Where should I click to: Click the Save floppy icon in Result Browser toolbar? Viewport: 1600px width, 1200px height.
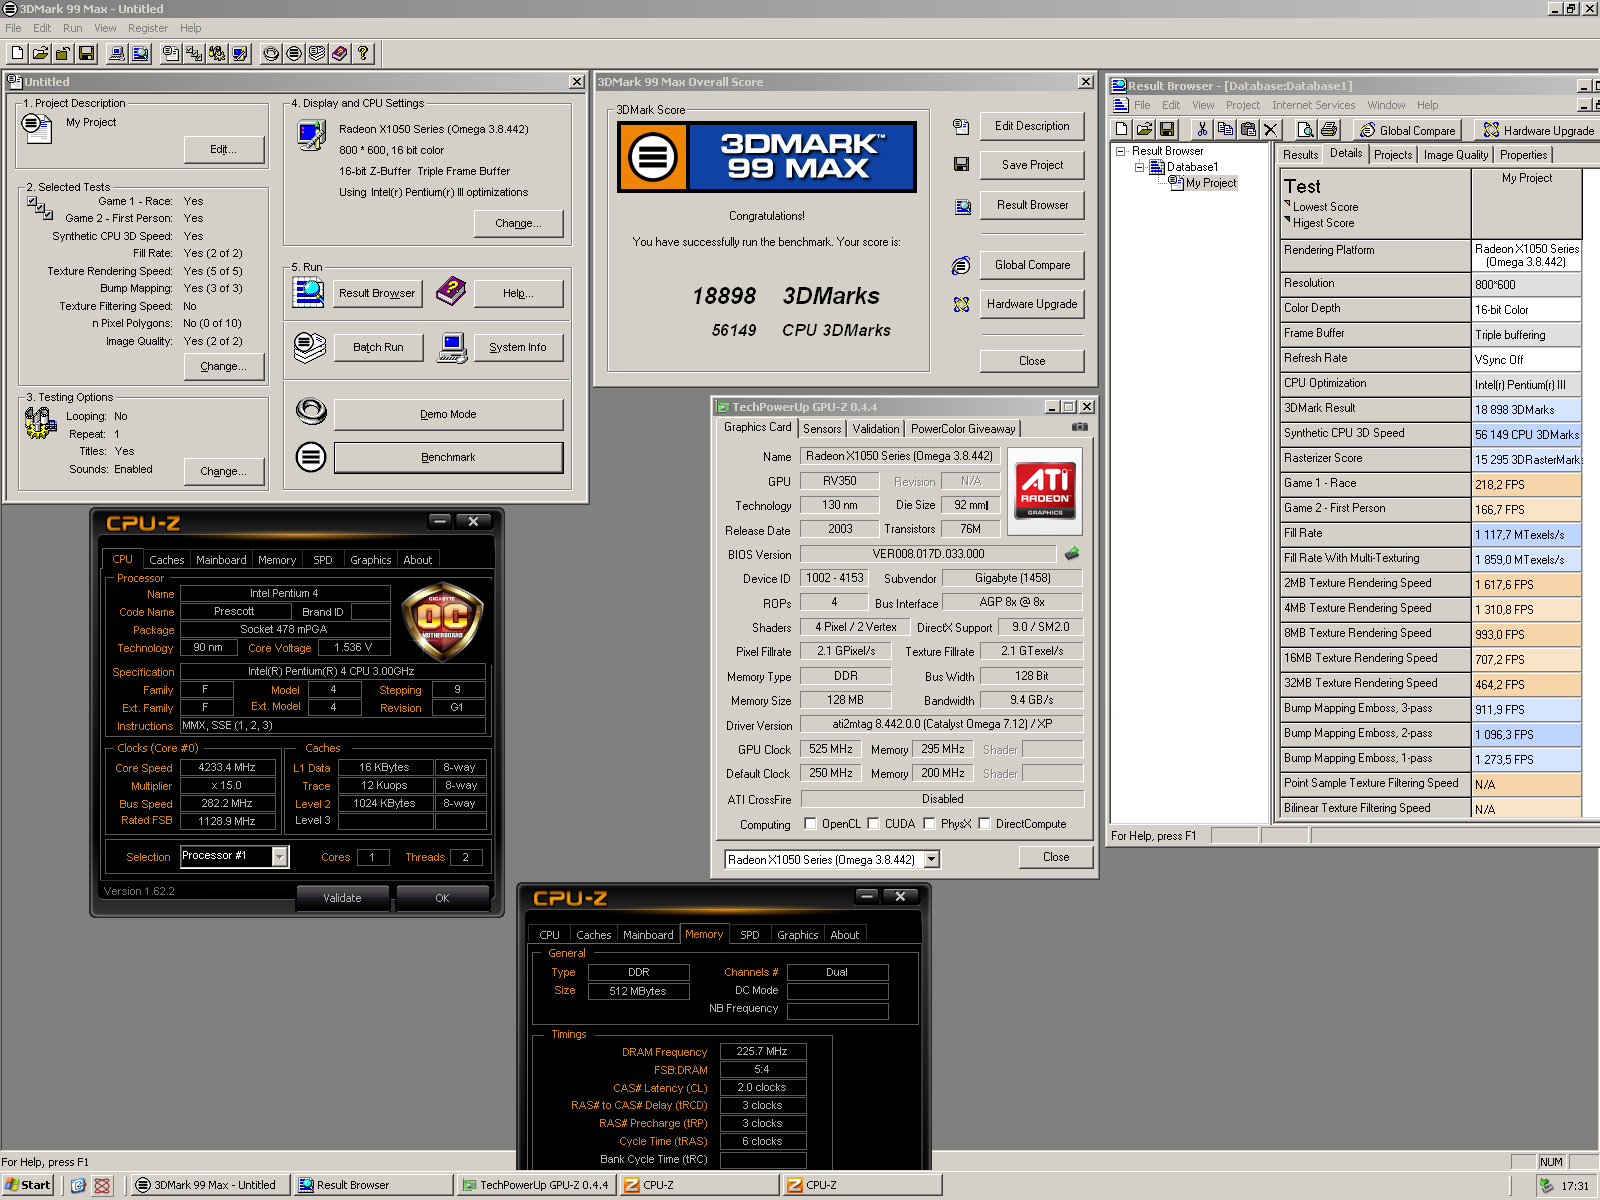[x=1167, y=129]
